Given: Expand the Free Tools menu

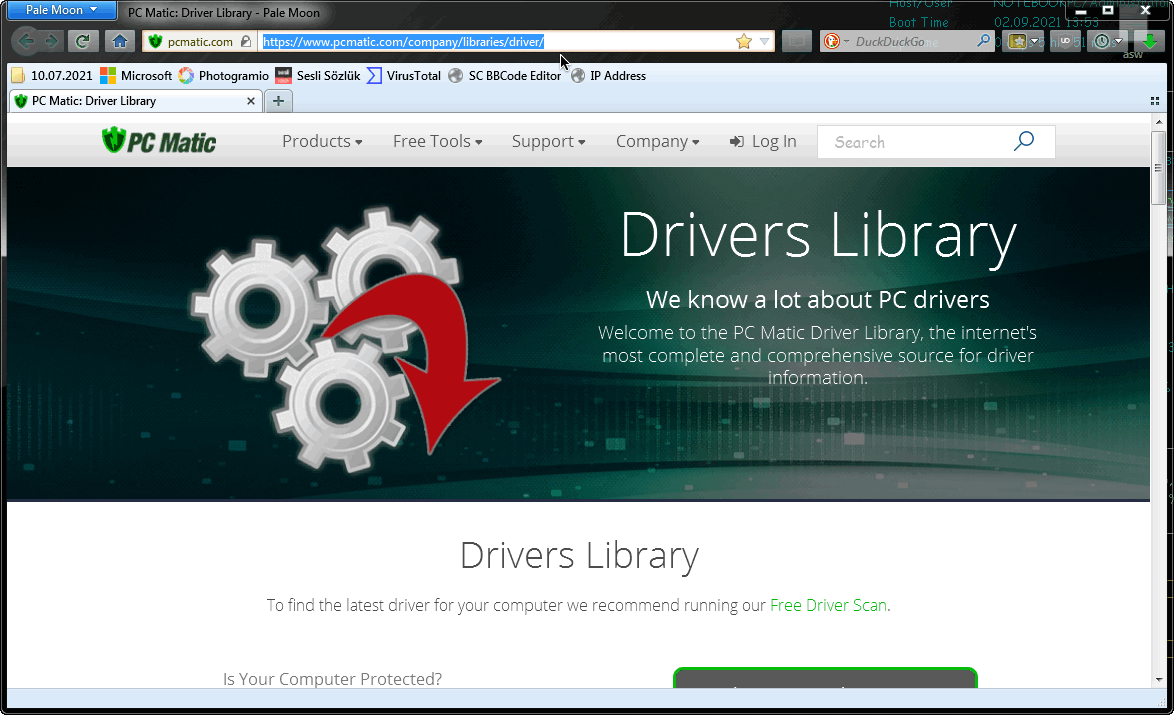Looking at the screenshot, I should point(437,142).
